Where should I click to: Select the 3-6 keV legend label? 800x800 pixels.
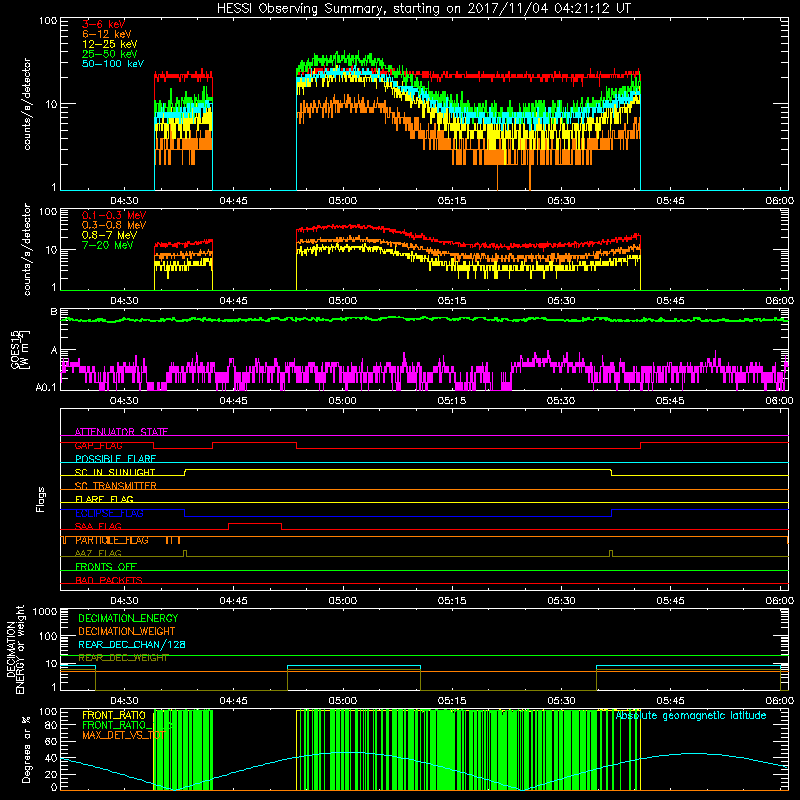103,24
